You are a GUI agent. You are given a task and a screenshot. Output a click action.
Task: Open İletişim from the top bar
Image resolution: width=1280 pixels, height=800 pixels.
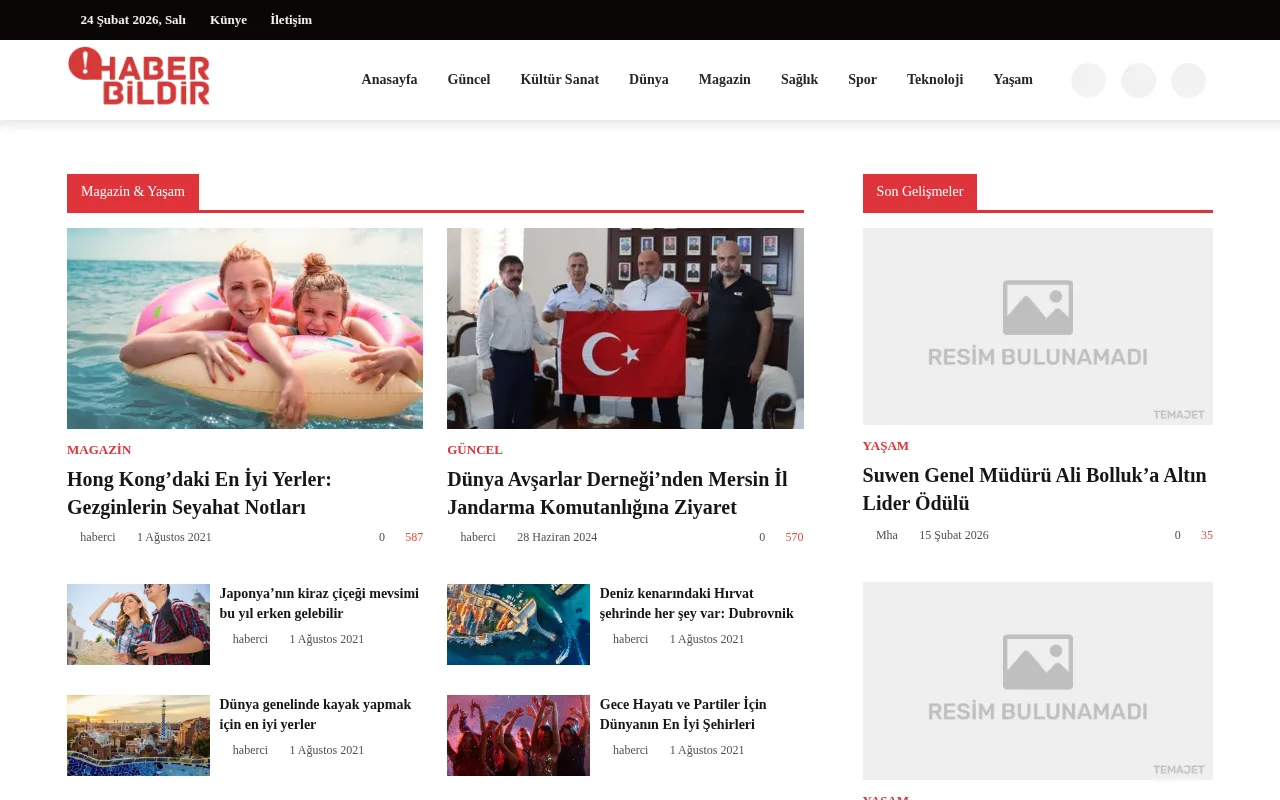290,19
